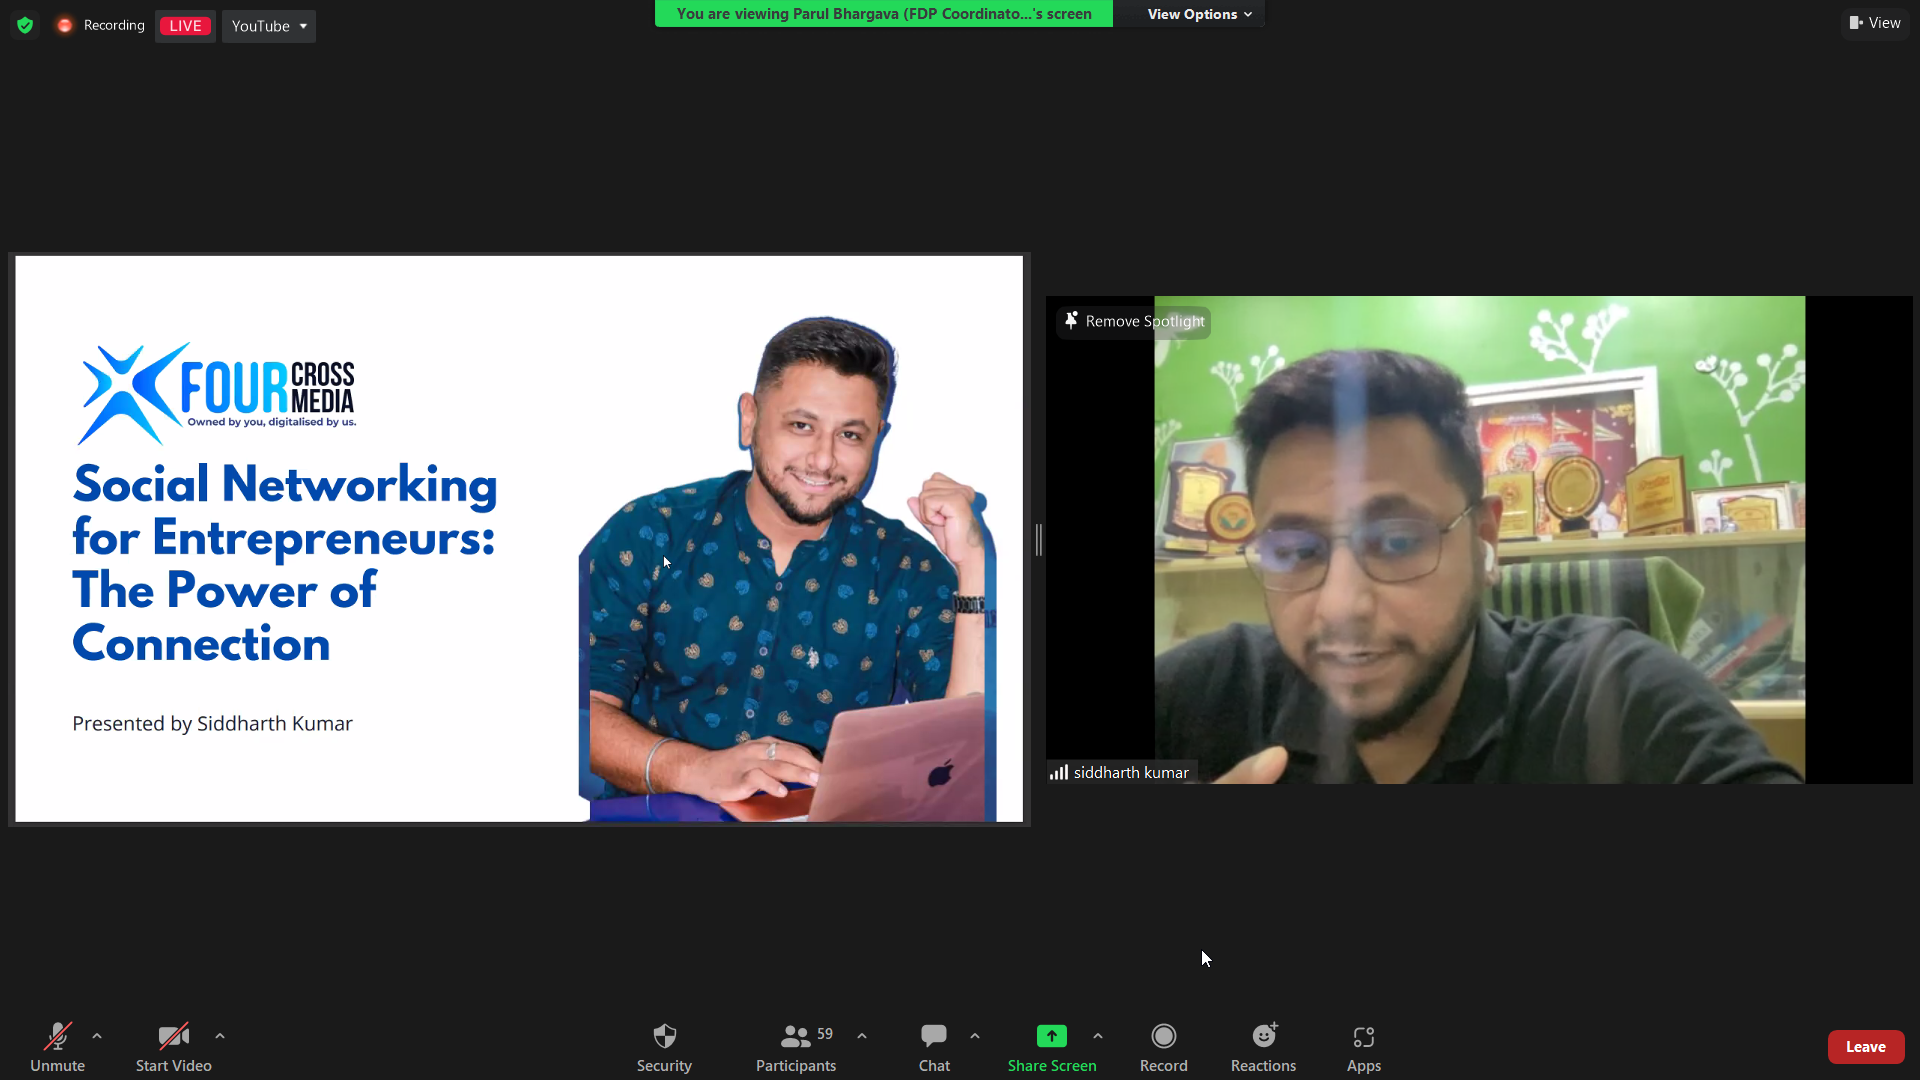
Task: Click the green Share Screen icon
Action: pyautogui.click(x=1051, y=1036)
